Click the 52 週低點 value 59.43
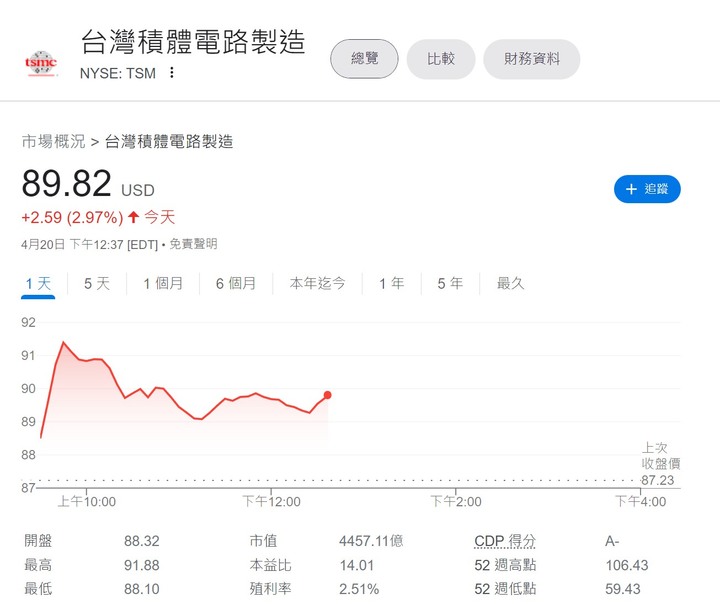Image resolution: width=720 pixels, height=604 pixels. coord(623,589)
